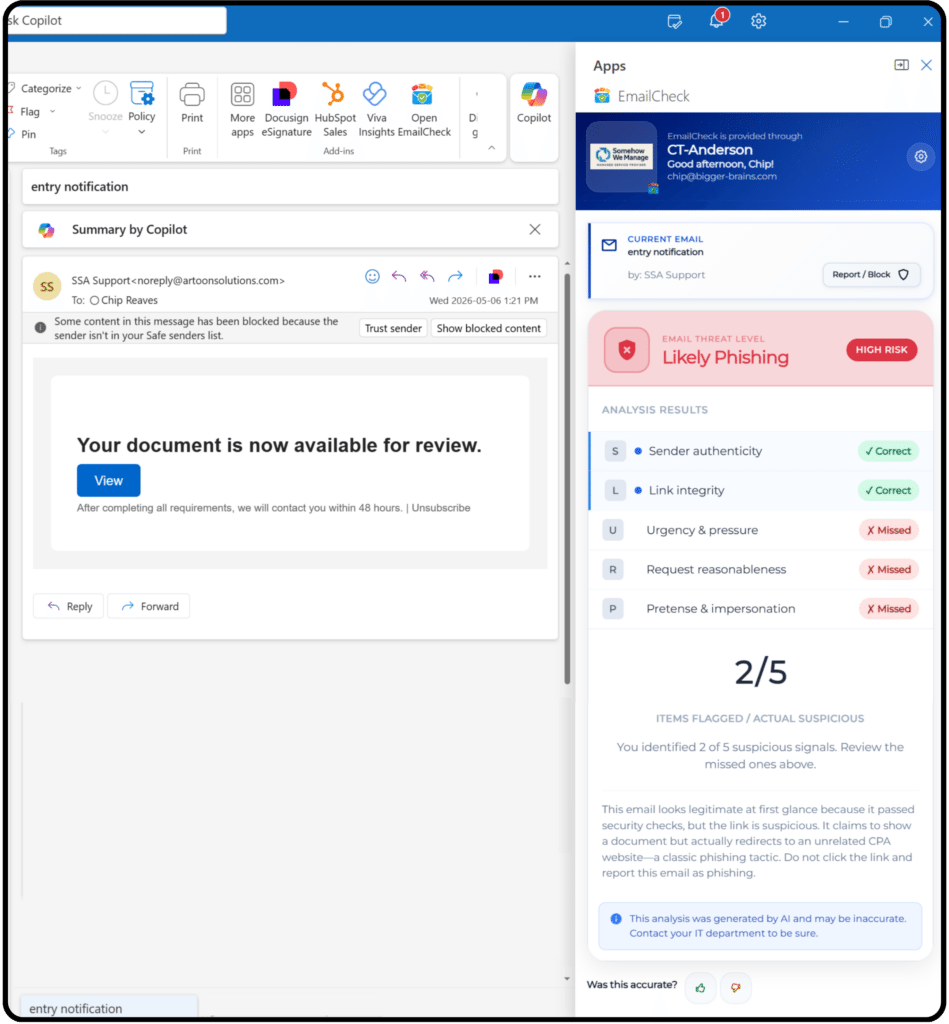Pin the message
Image resolution: width=949 pixels, height=1024 pixels.
click(23, 134)
